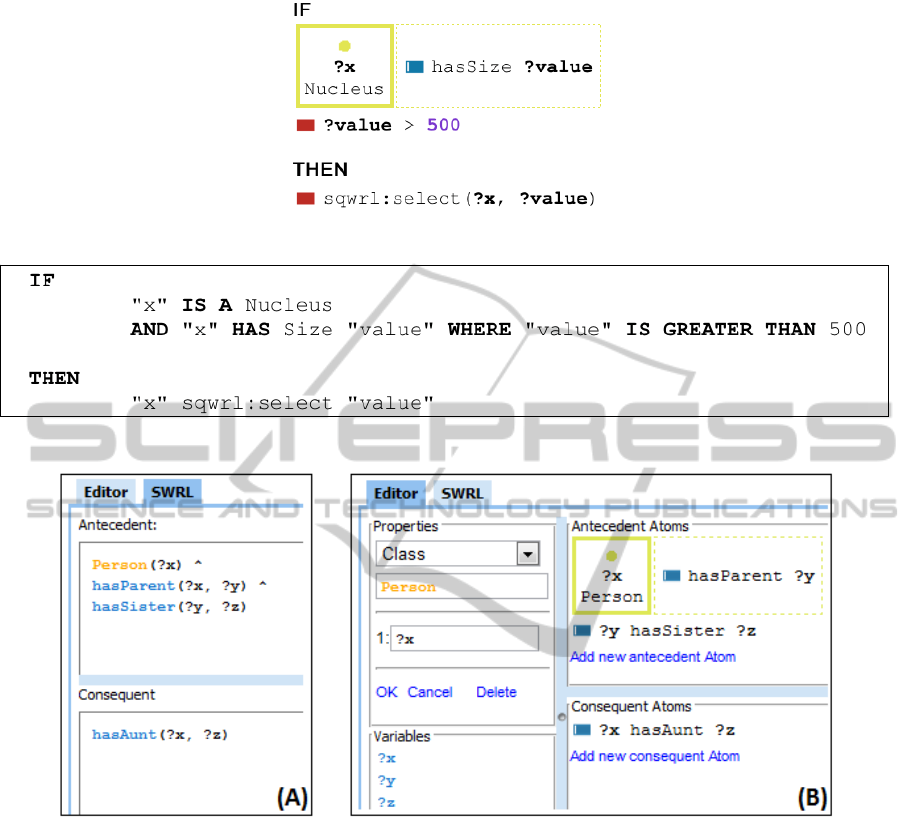Open the Class dropdown in Properties
914x820 pixels.
pyautogui.click(x=527, y=554)
